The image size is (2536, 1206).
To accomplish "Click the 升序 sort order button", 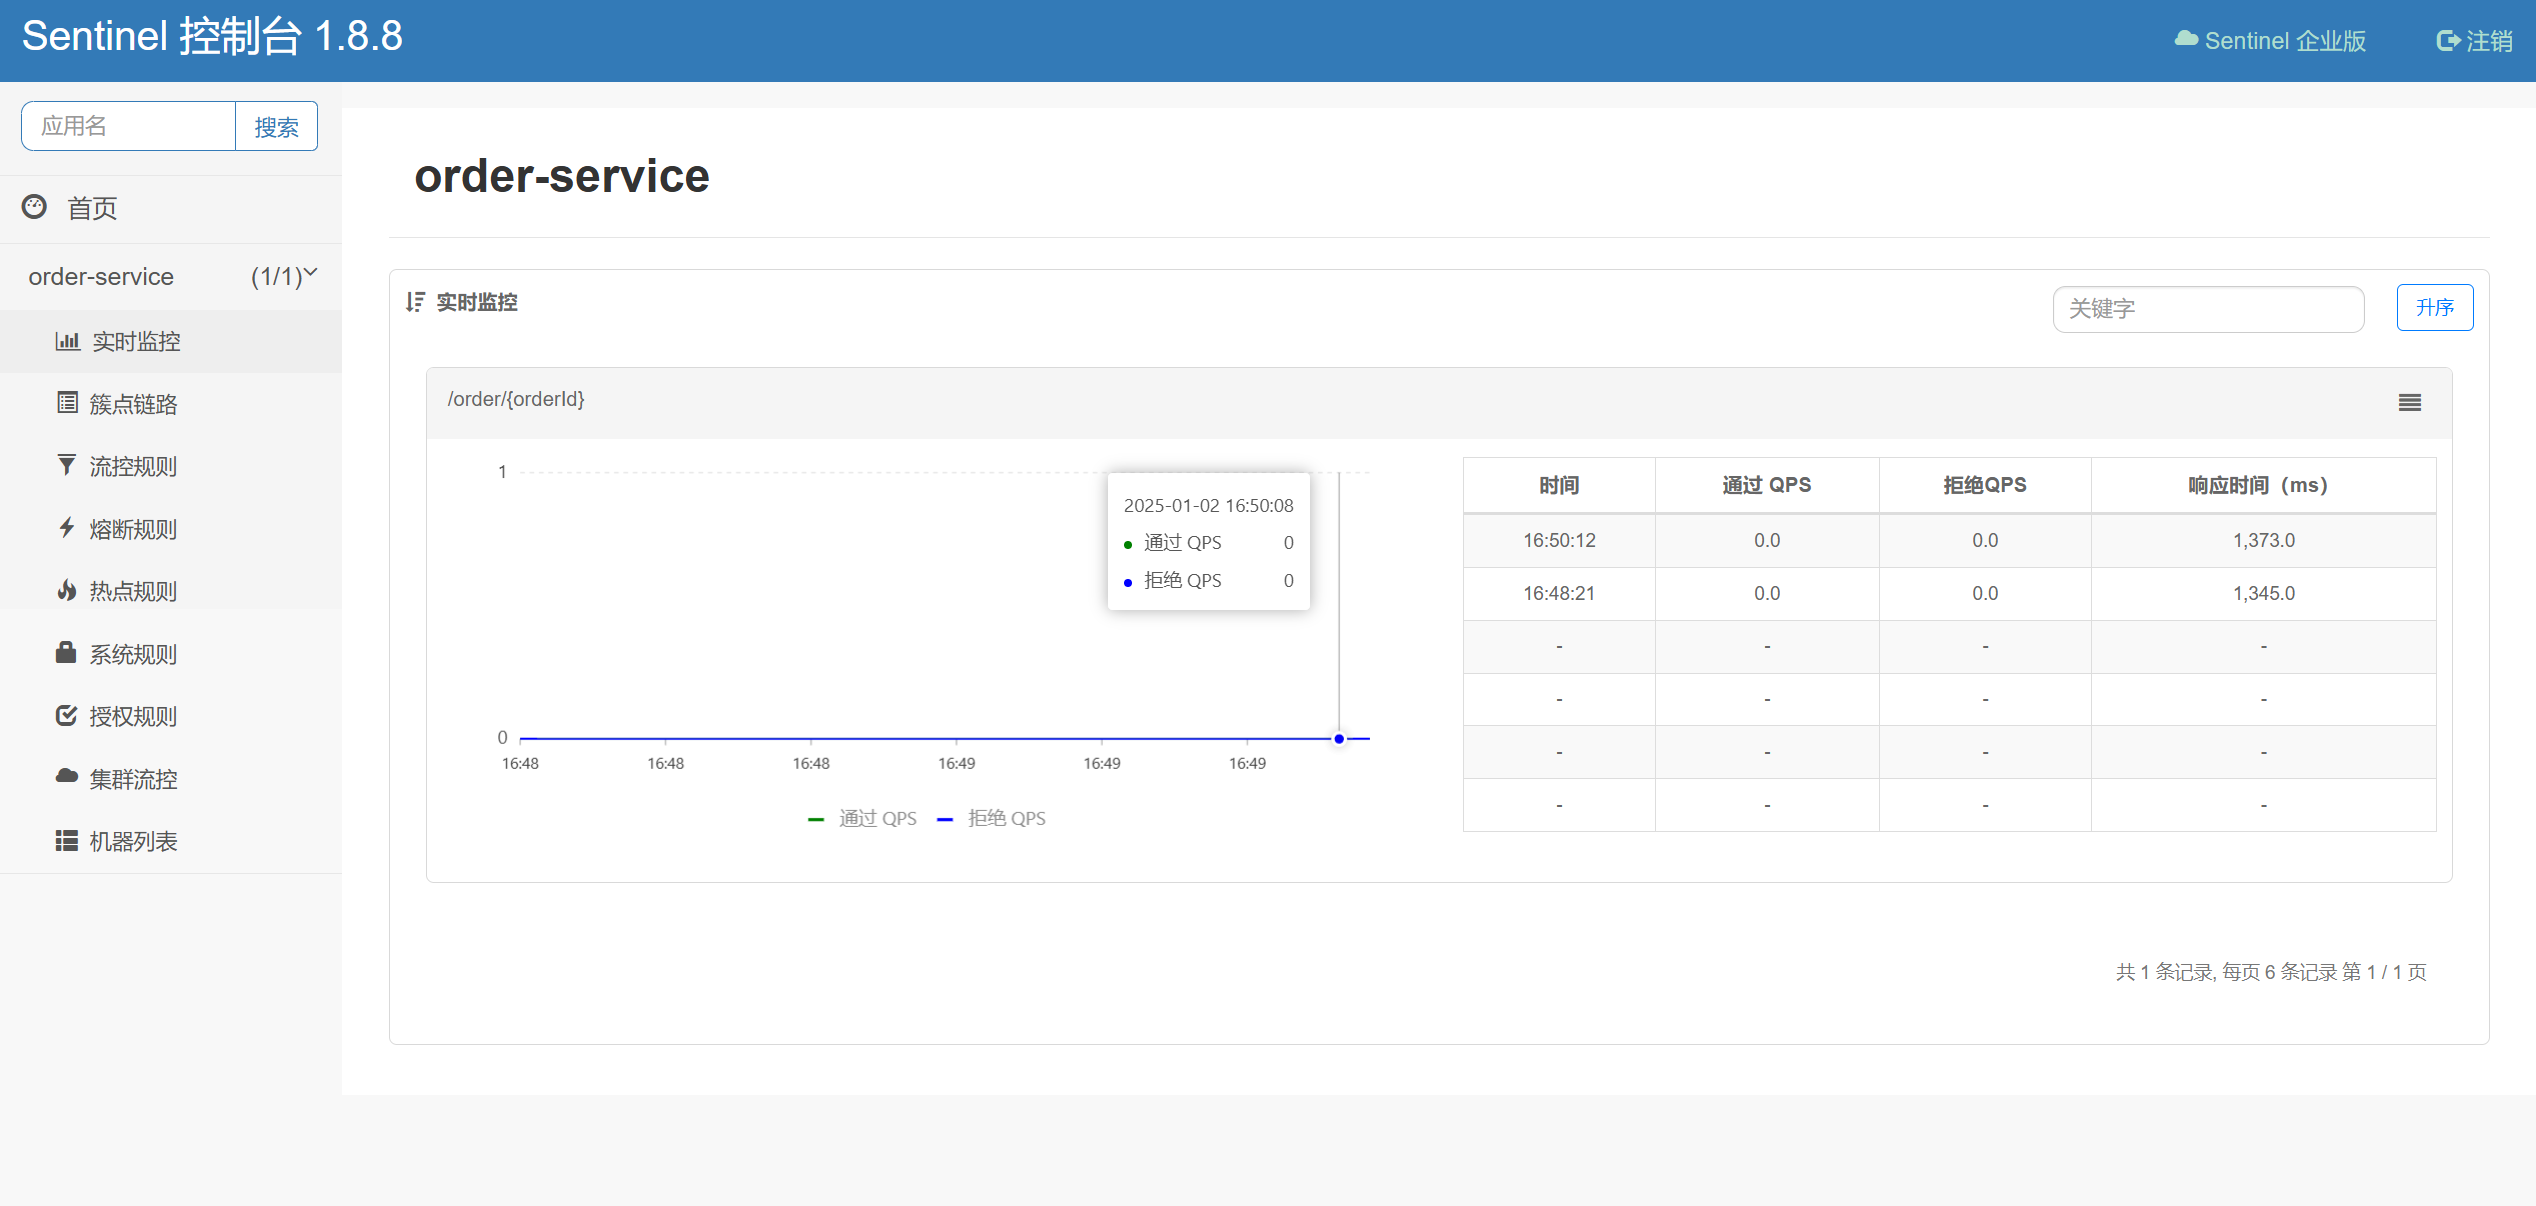I will coord(2434,307).
